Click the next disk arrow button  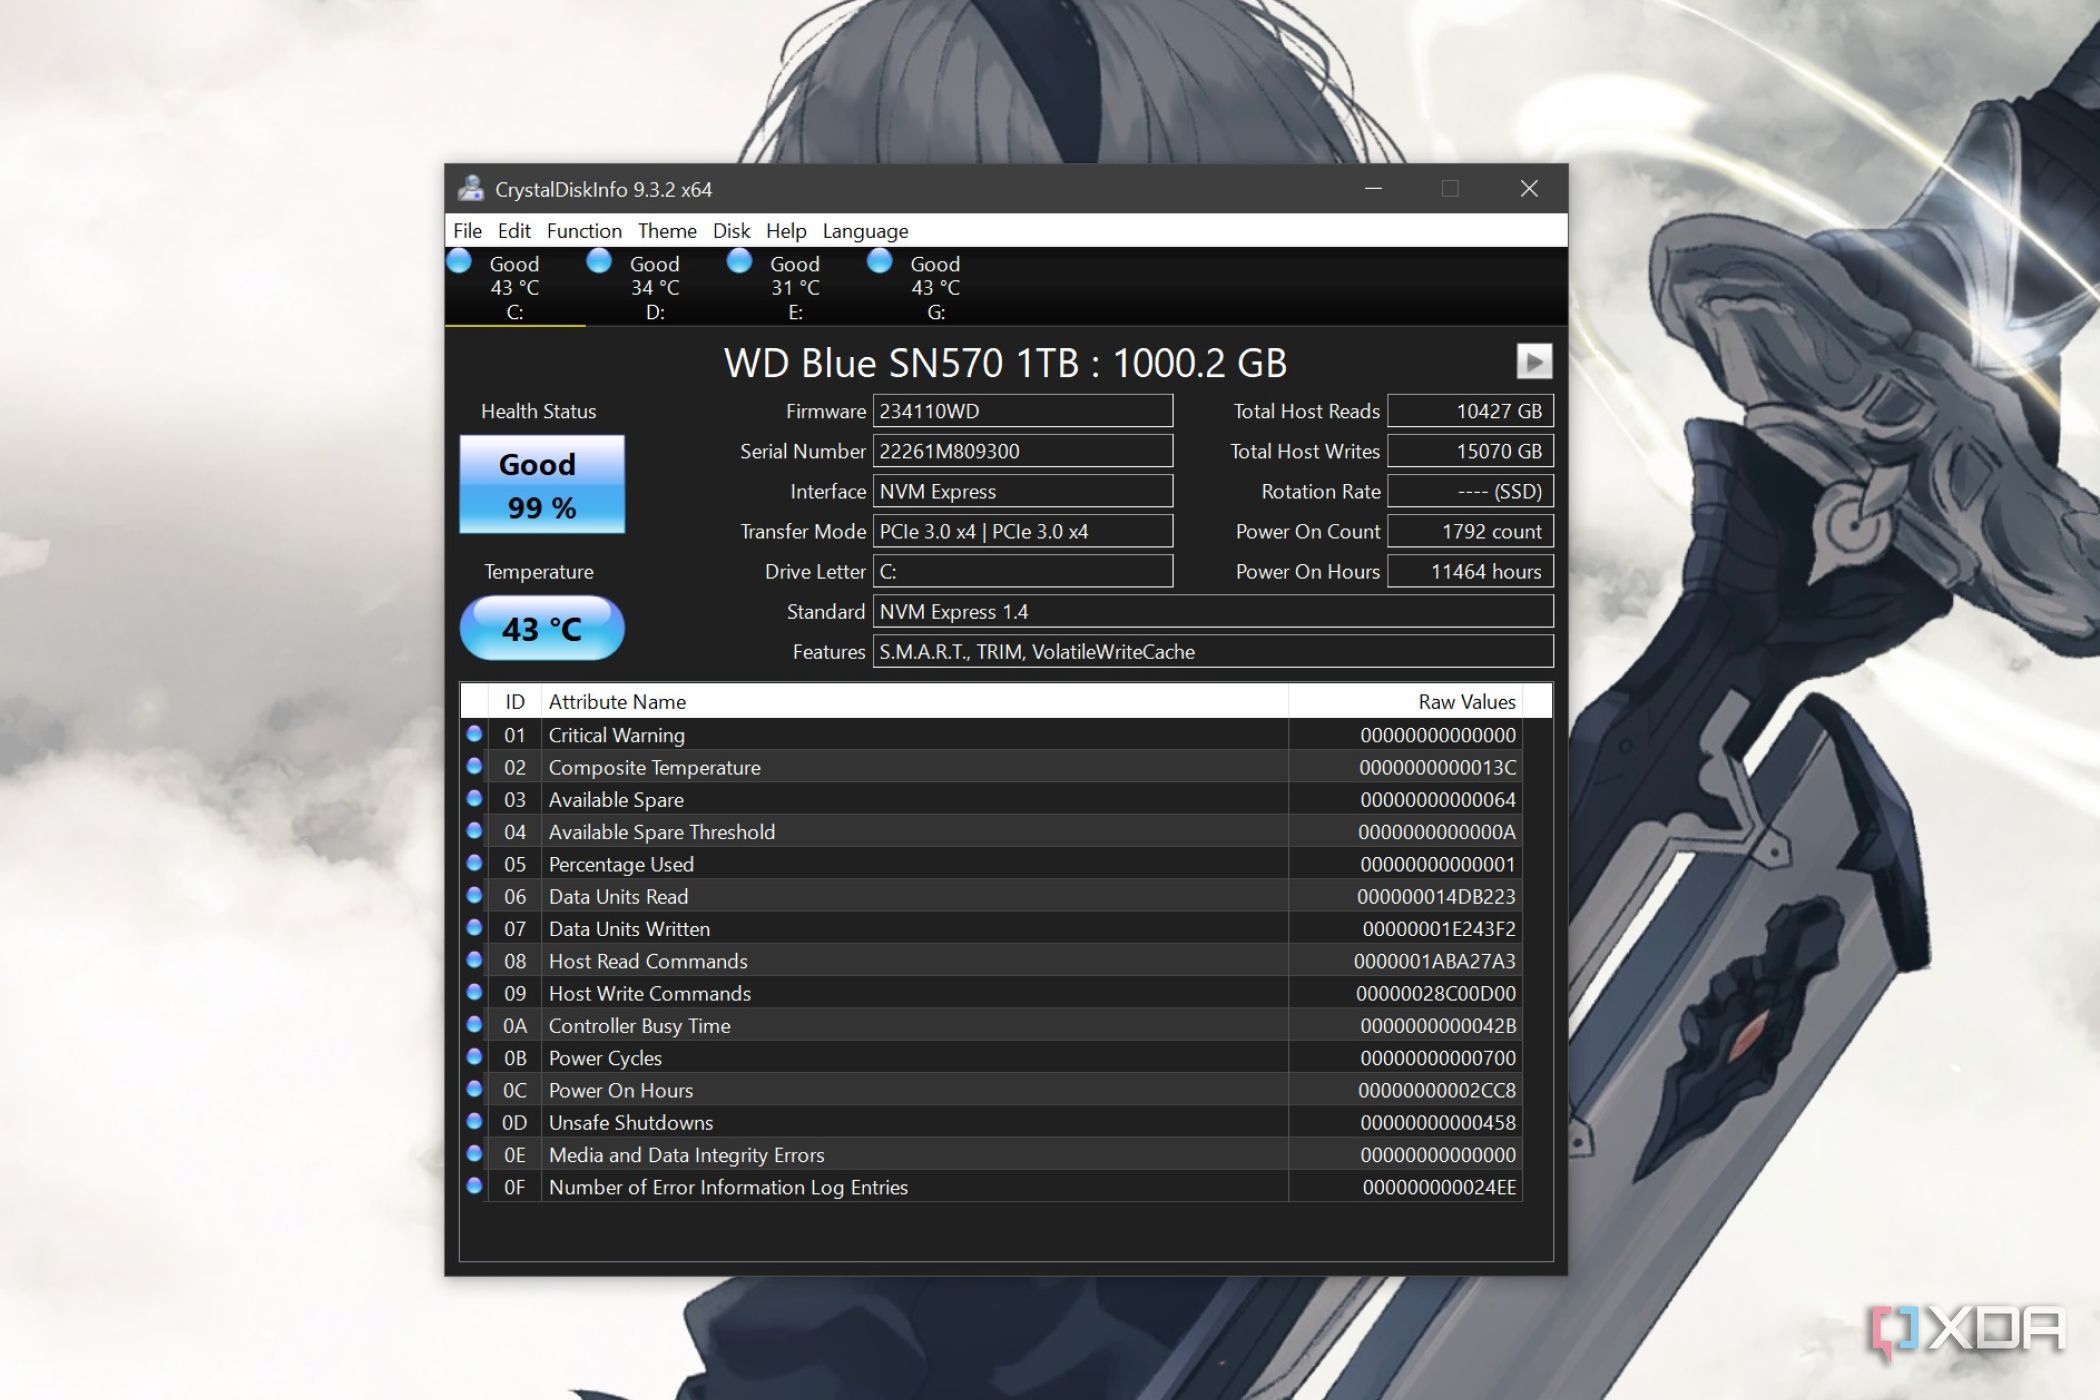pyautogui.click(x=1534, y=361)
